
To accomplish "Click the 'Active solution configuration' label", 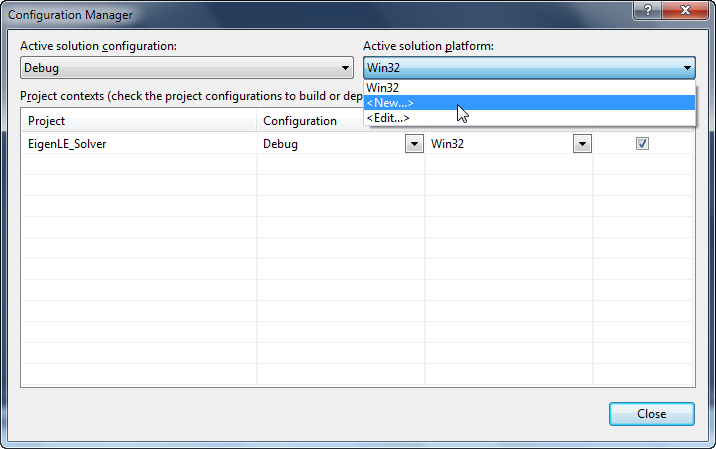I will click(98, 46).
